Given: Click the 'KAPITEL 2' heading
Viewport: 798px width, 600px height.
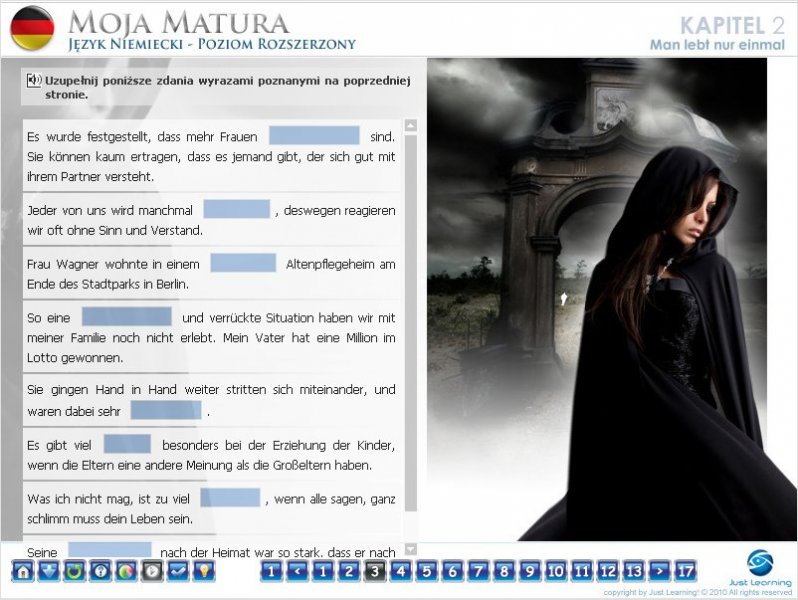Looking at the screenshot, I should click(x=732, y=25).
